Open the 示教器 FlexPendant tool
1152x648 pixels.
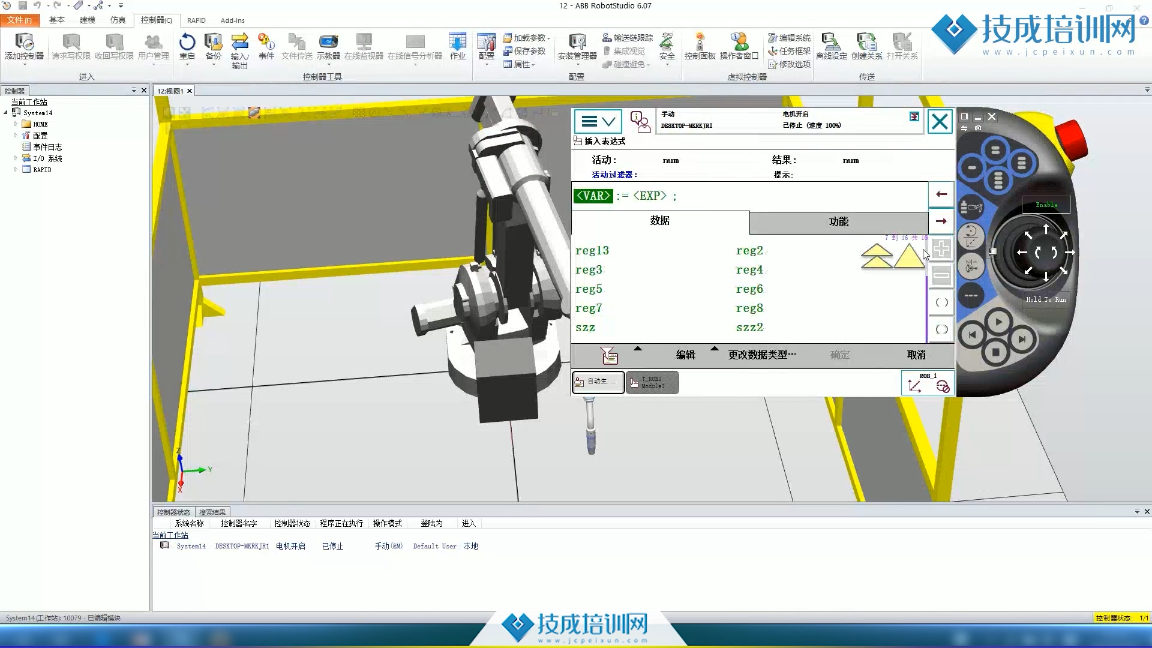pyautogui.click(x=328, y=46)
